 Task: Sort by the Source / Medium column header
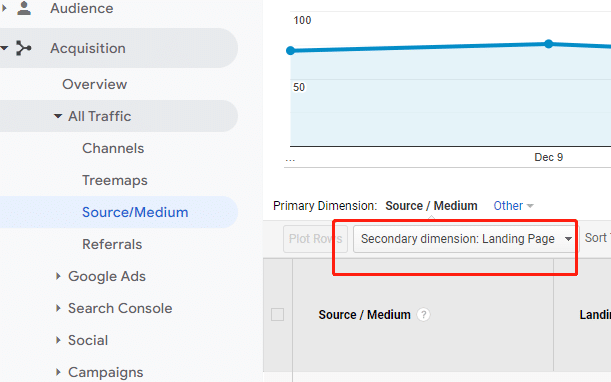[364, 315]
